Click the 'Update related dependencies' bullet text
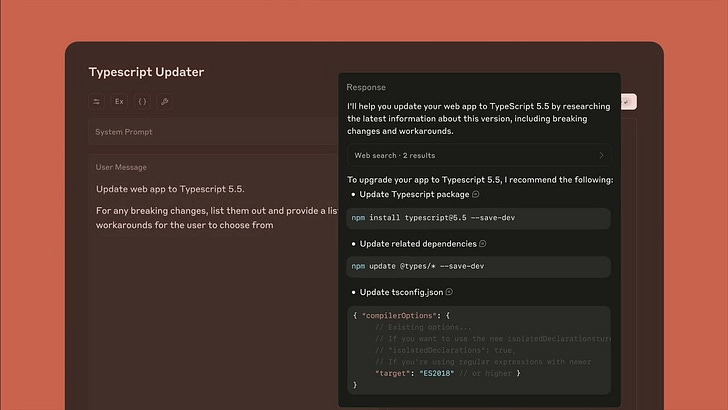 coord(418,244)
